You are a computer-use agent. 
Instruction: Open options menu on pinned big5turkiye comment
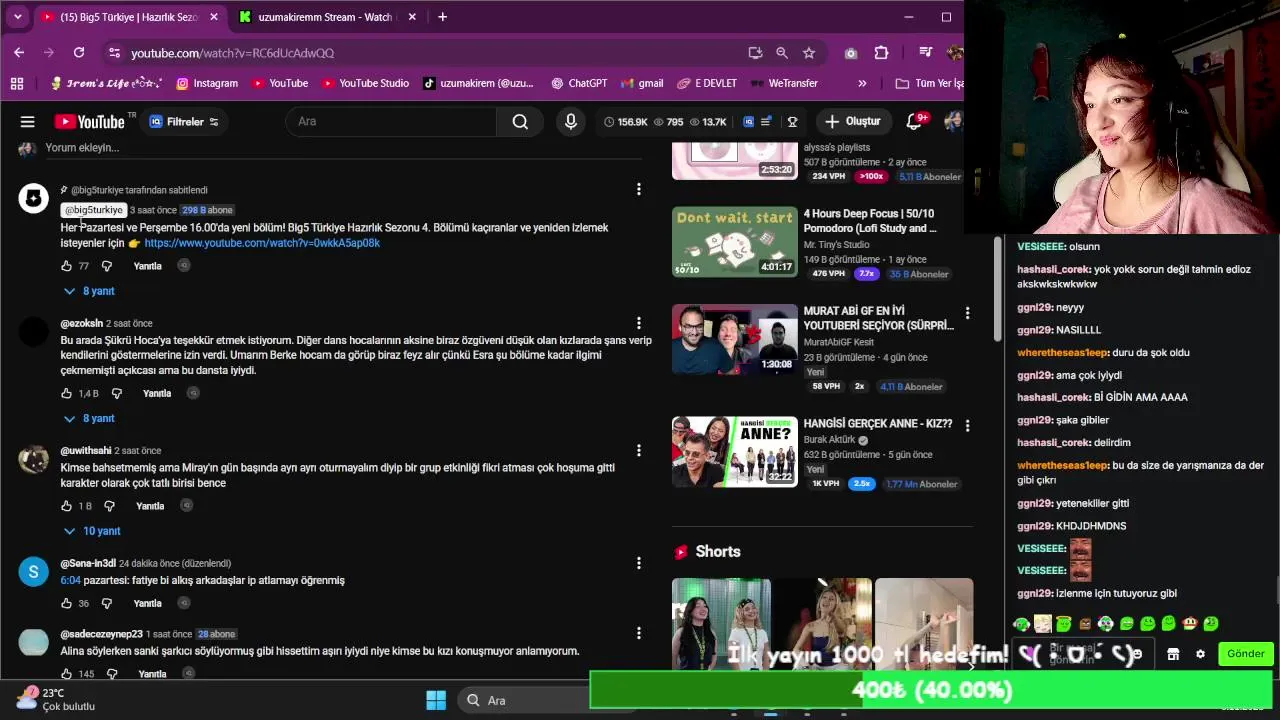tap(639, 189)
